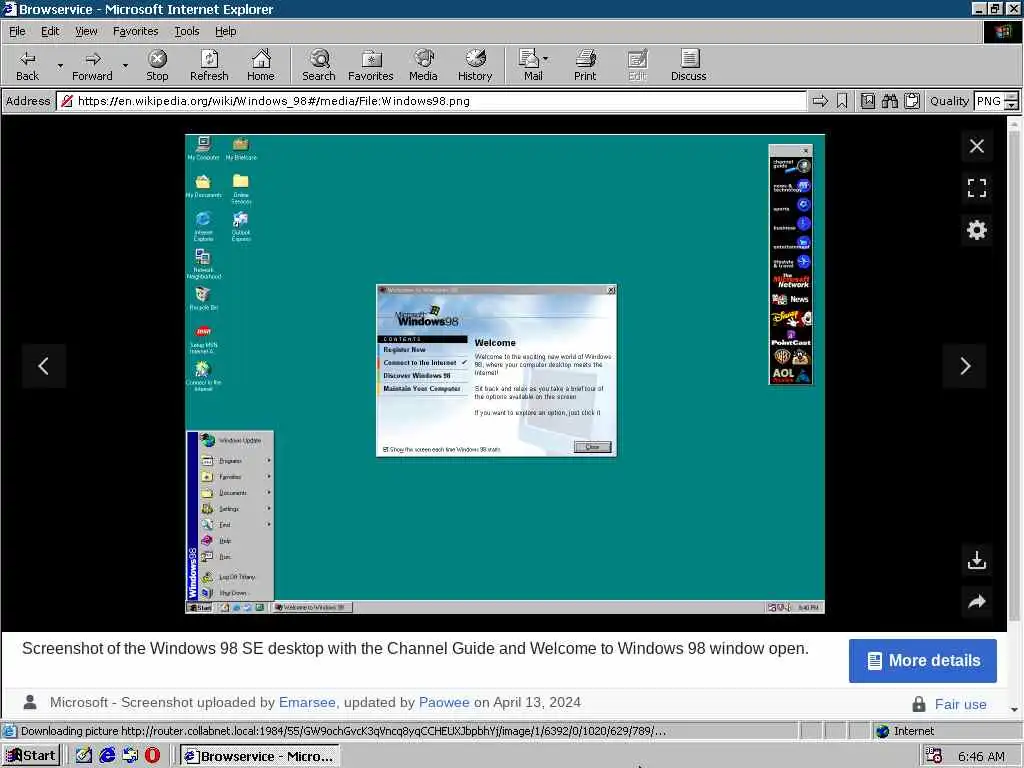This screenshot has height=768, width=1024.
Task: Stop the page loading
Action: (x=157, y=65)
